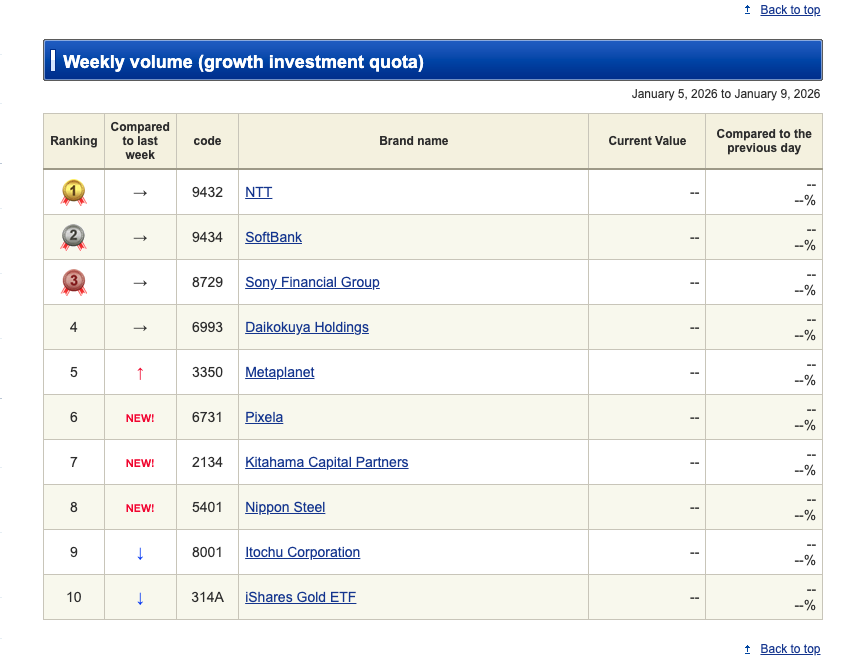Viewport: 858px width, 669px height.
Task: Click the silver second-place medal icon
Action: [x=73, y=237]
